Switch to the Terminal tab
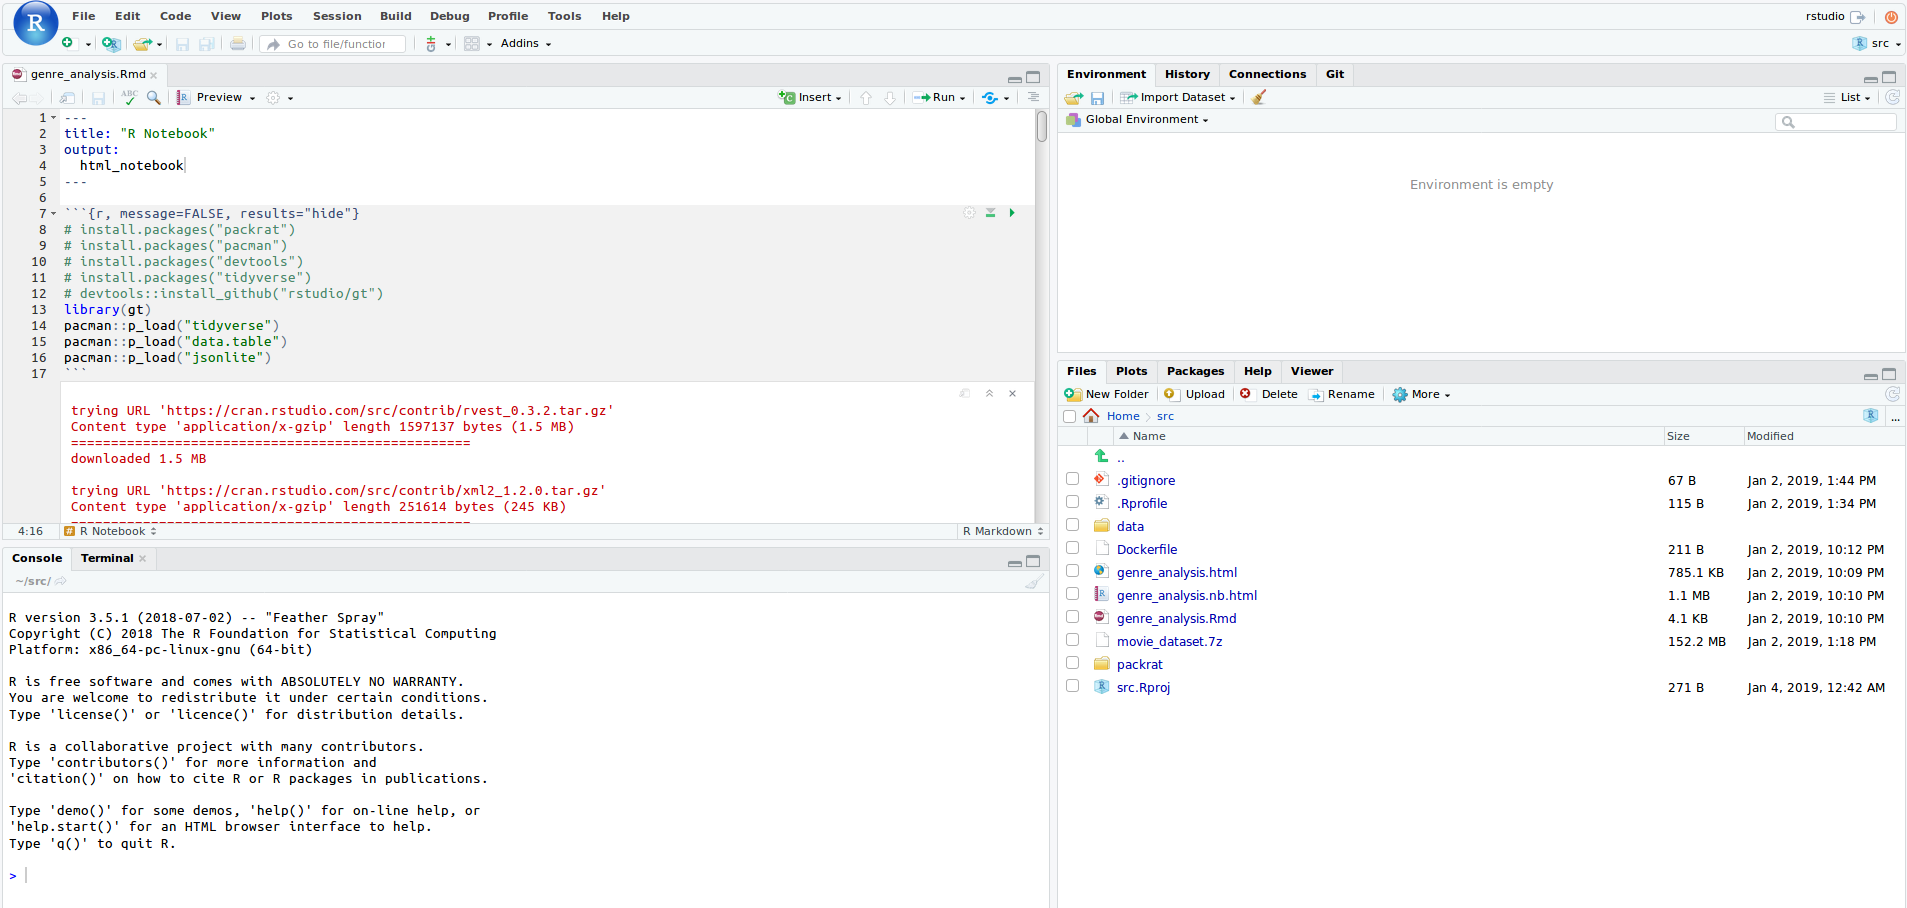Screen dimensions: 1907x908 point(107,558)
